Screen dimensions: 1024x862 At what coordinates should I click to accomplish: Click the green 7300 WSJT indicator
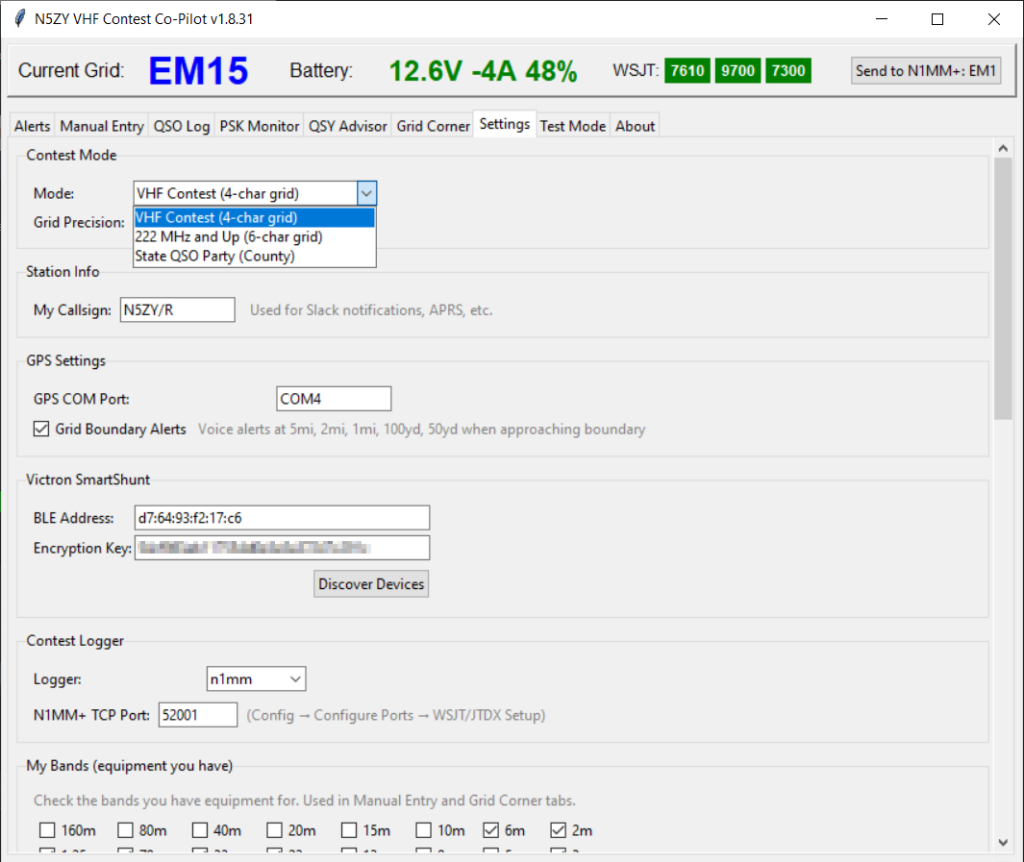click(787, 71)
